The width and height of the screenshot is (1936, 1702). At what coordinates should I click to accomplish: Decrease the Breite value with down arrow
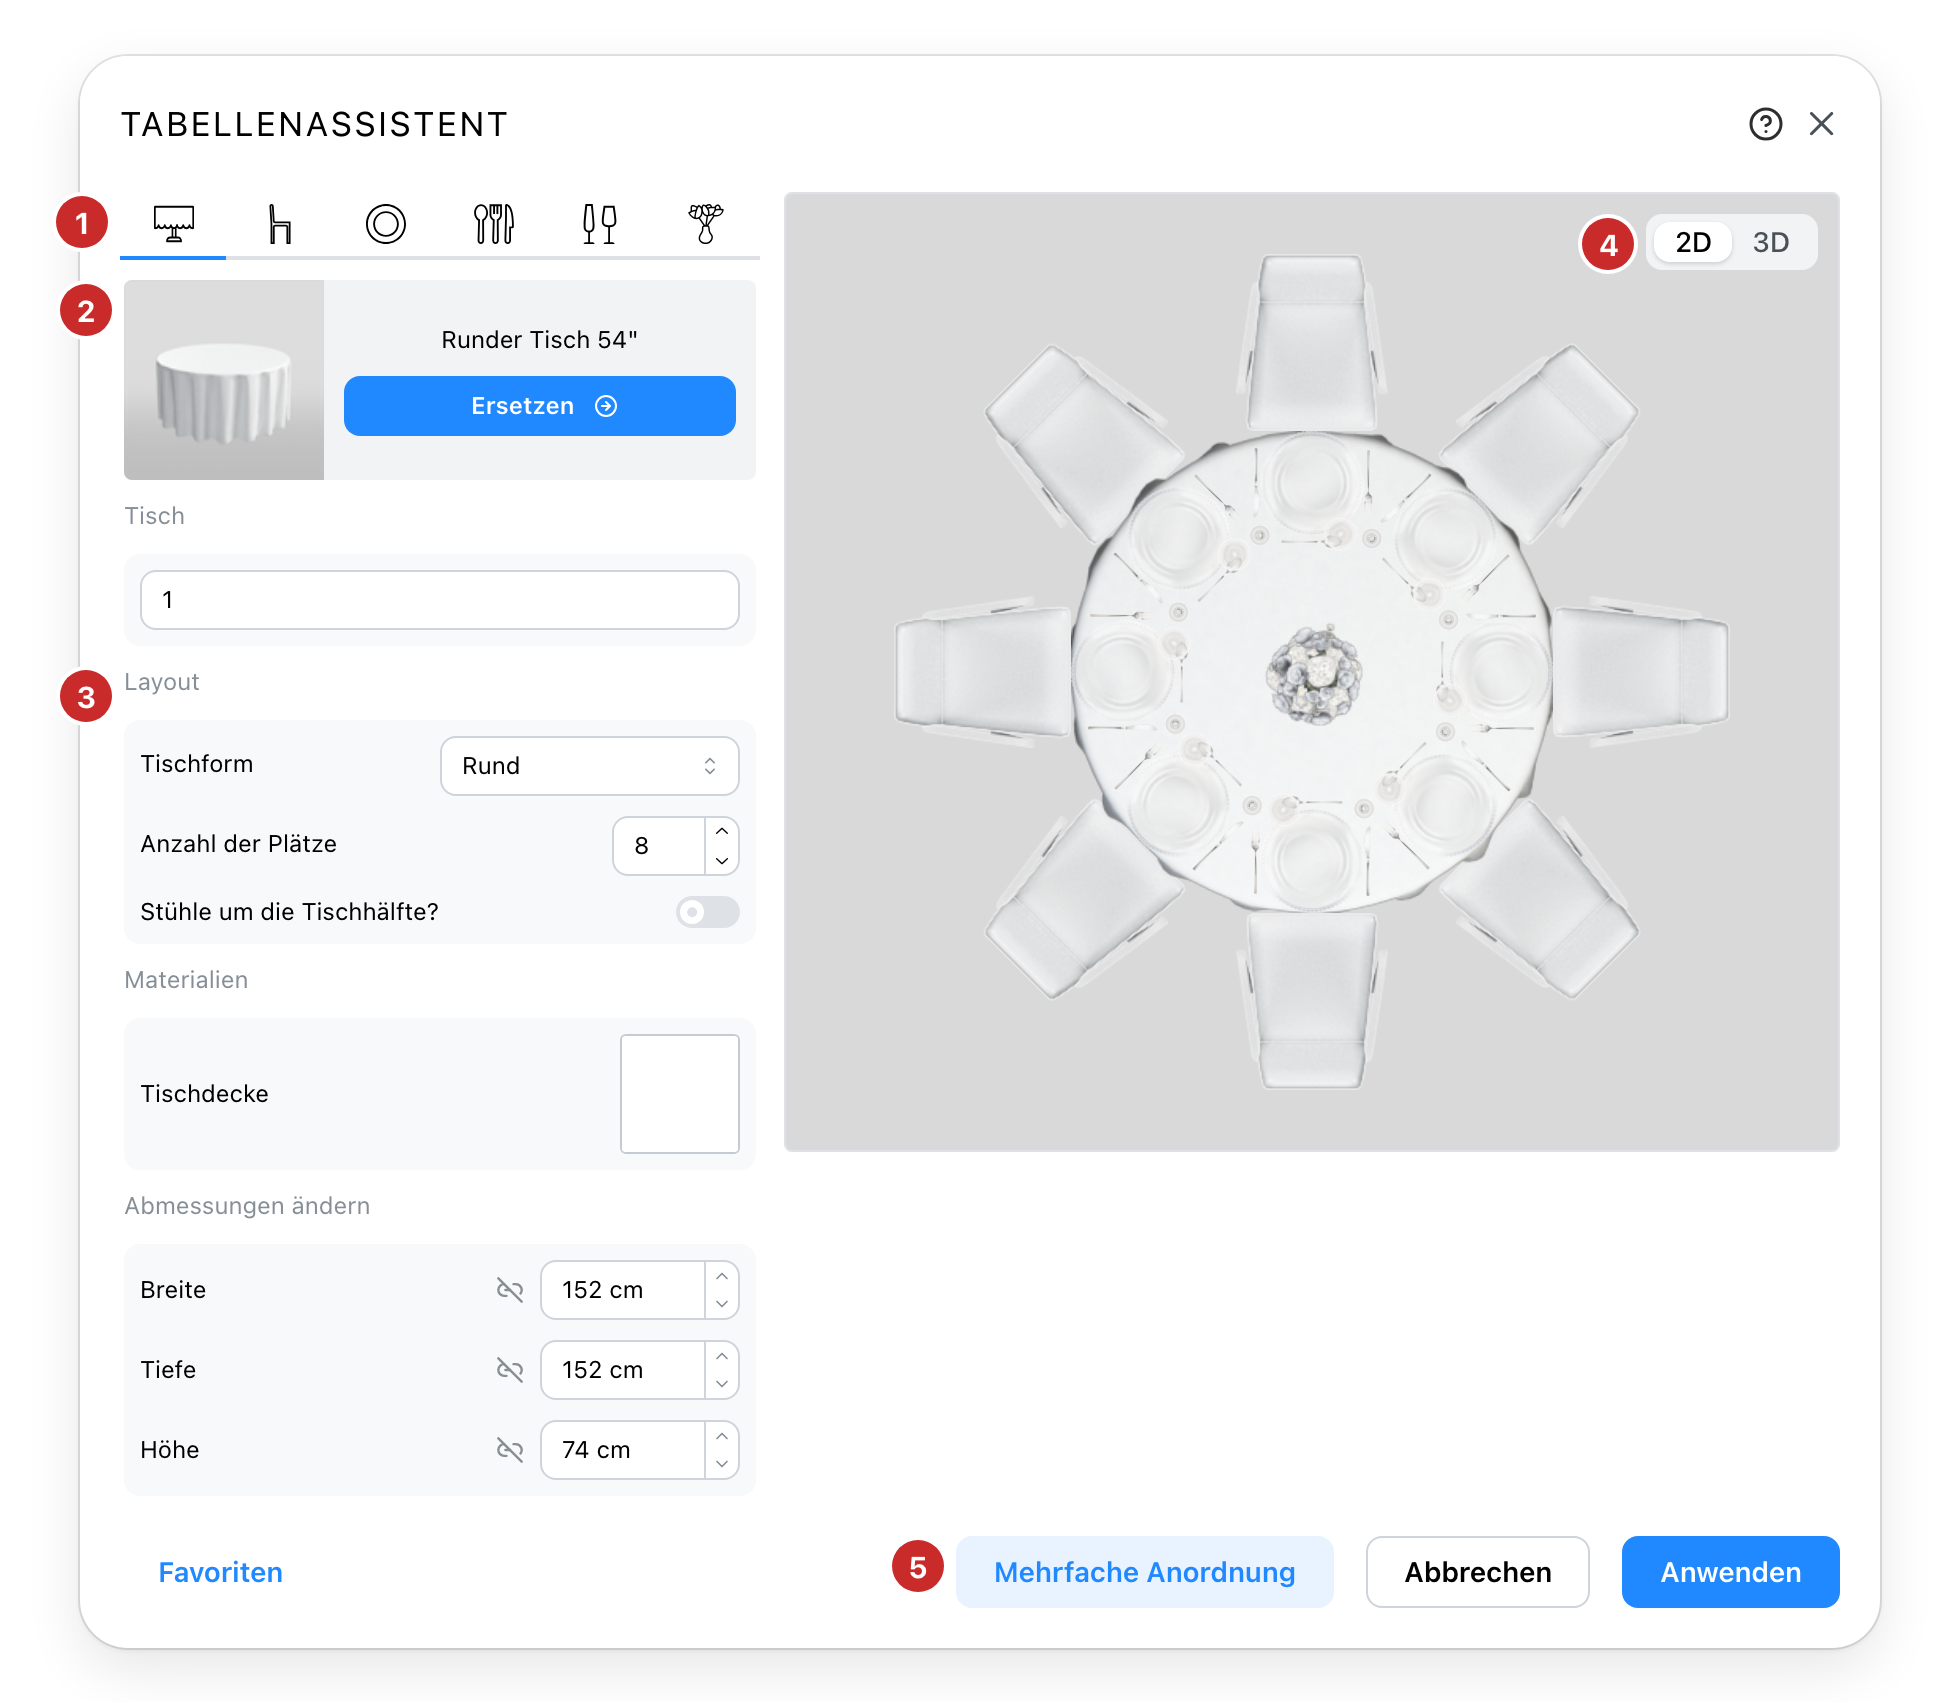coord(722,1304)
